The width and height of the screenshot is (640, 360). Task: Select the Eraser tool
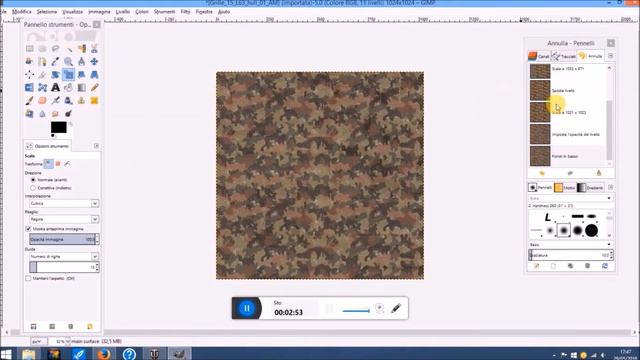tap(42, 100)
